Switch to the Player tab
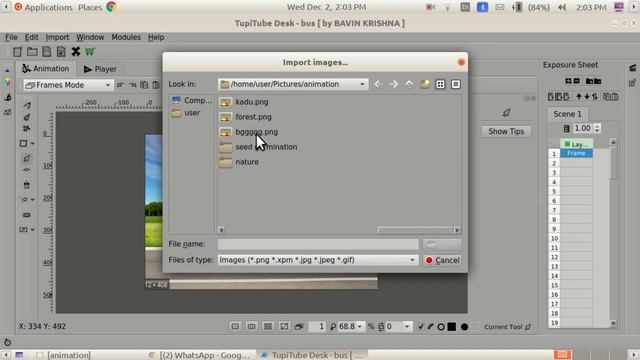This screenshot has width=640, height=360. point(100,69)
